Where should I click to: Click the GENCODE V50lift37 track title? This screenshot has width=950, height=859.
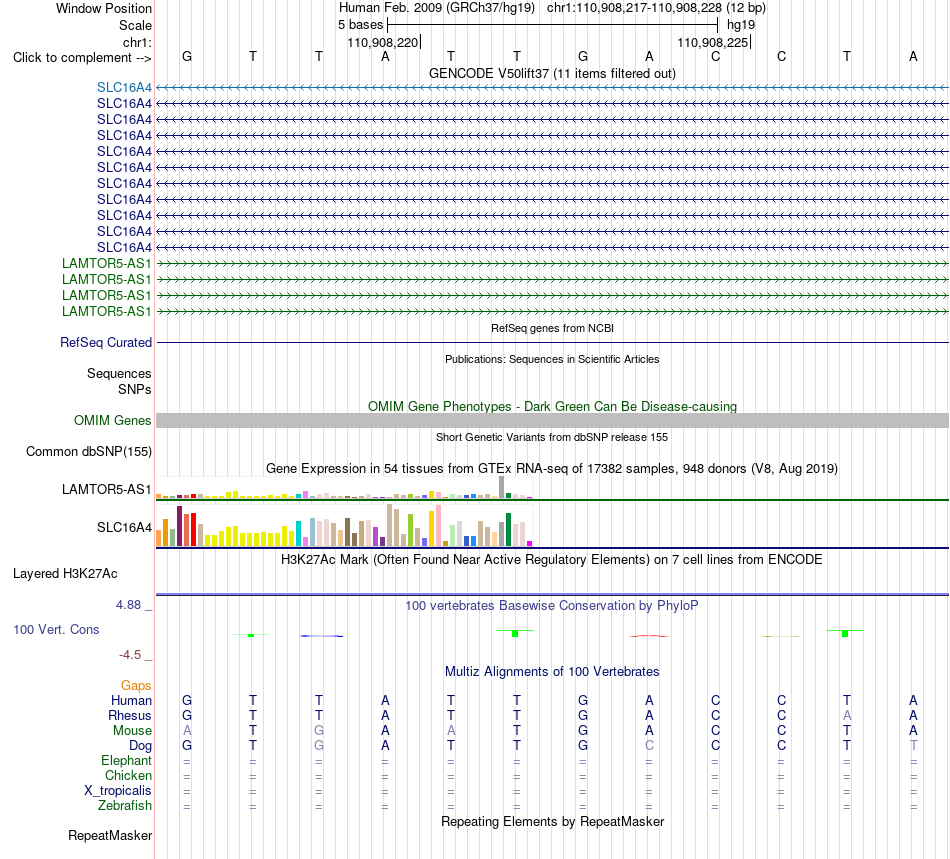[x=552, y=73]
